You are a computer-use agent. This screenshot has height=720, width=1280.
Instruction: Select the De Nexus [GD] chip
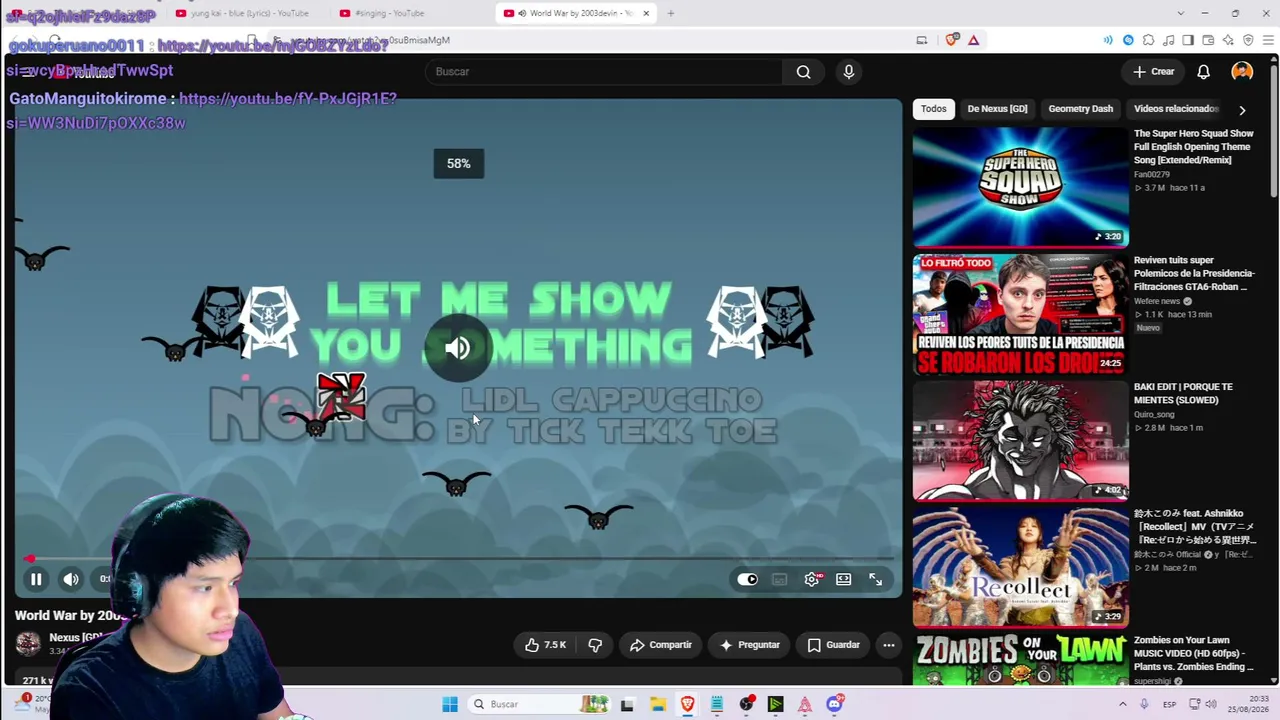pos(997,109)
